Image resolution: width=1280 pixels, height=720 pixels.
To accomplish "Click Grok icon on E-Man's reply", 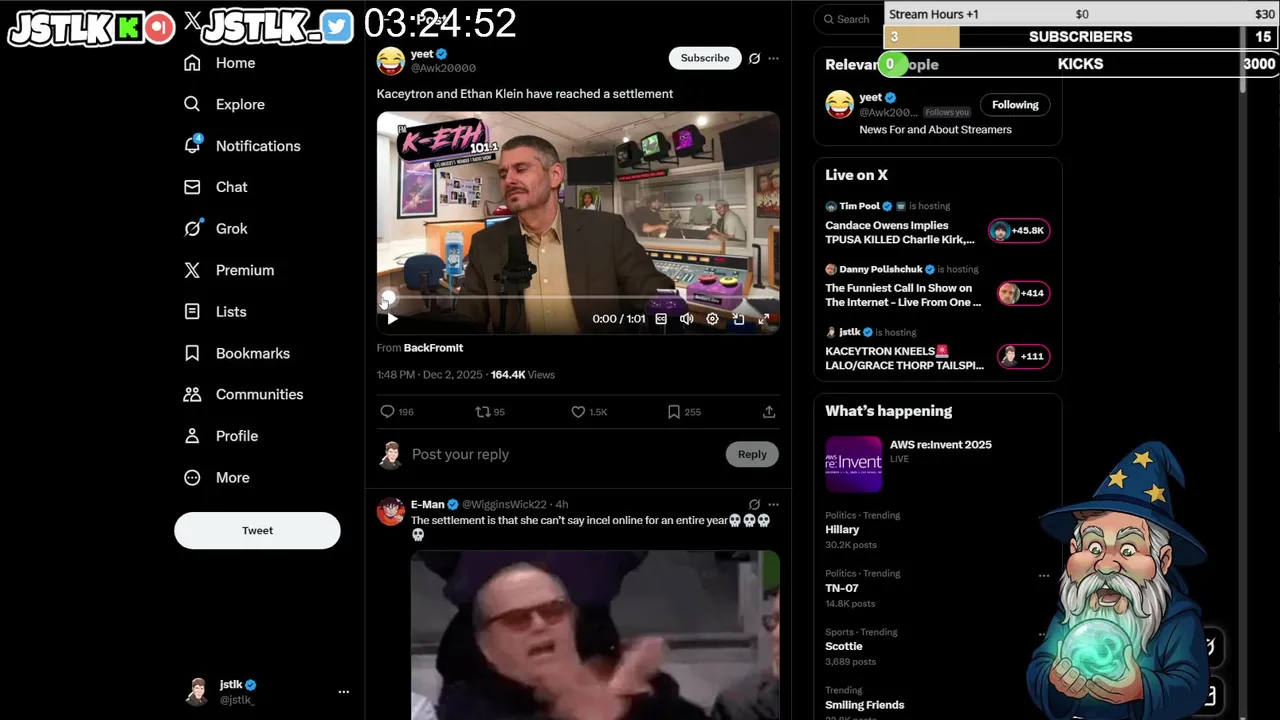I will pos(754,505).
